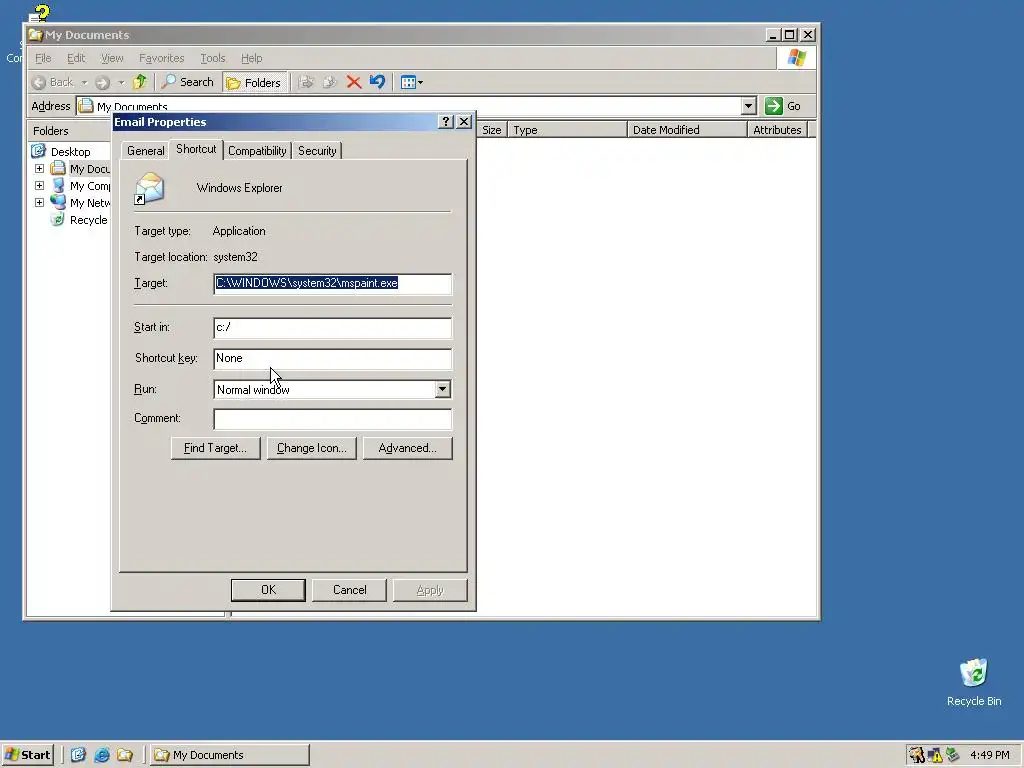Image resolution: width=1024 pixels, height=768 pixels.
Task: Click the blue Undo arrow icon
Action: point(377,82)
